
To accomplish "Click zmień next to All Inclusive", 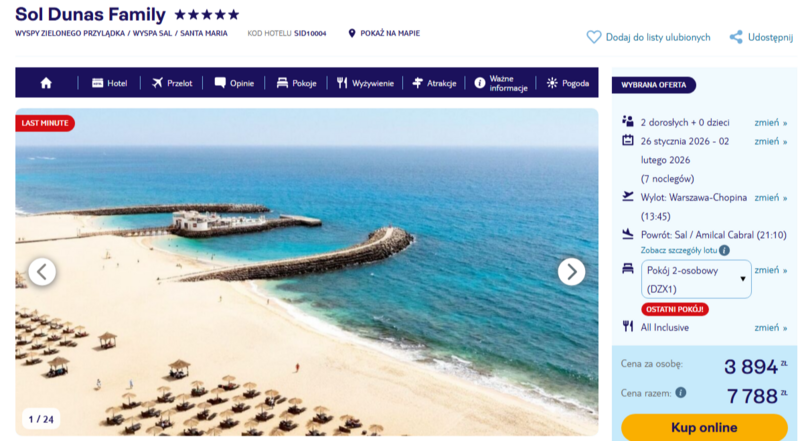I will [x=770, y=328].
